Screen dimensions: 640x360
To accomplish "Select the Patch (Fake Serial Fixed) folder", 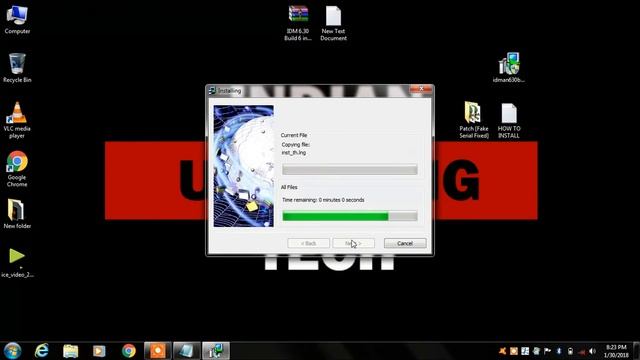I will pyautogui.click(x=473, y=120).
